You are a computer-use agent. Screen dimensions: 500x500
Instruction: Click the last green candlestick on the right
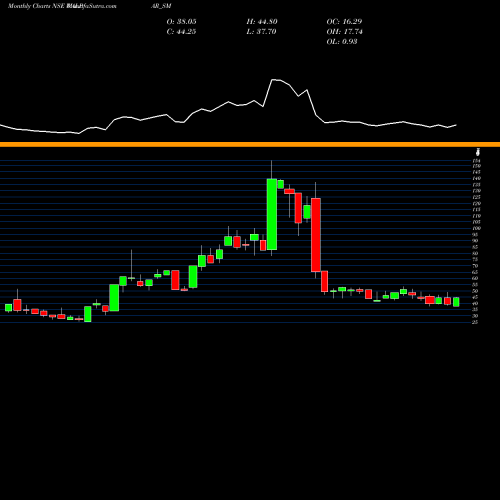456,302
